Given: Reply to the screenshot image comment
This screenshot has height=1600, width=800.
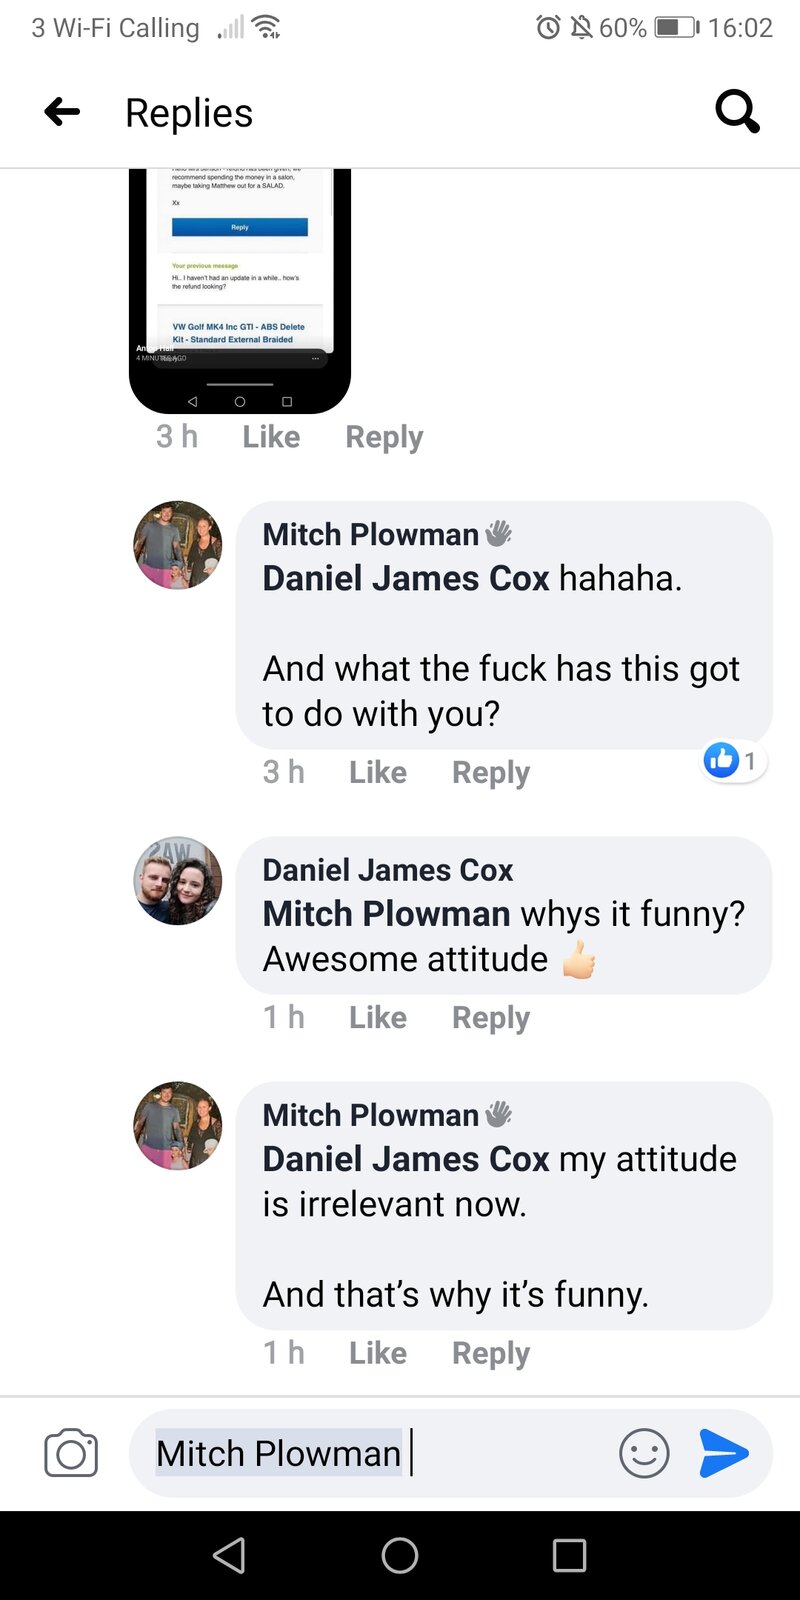Looking at the screenshot, I should click(384, 437).
